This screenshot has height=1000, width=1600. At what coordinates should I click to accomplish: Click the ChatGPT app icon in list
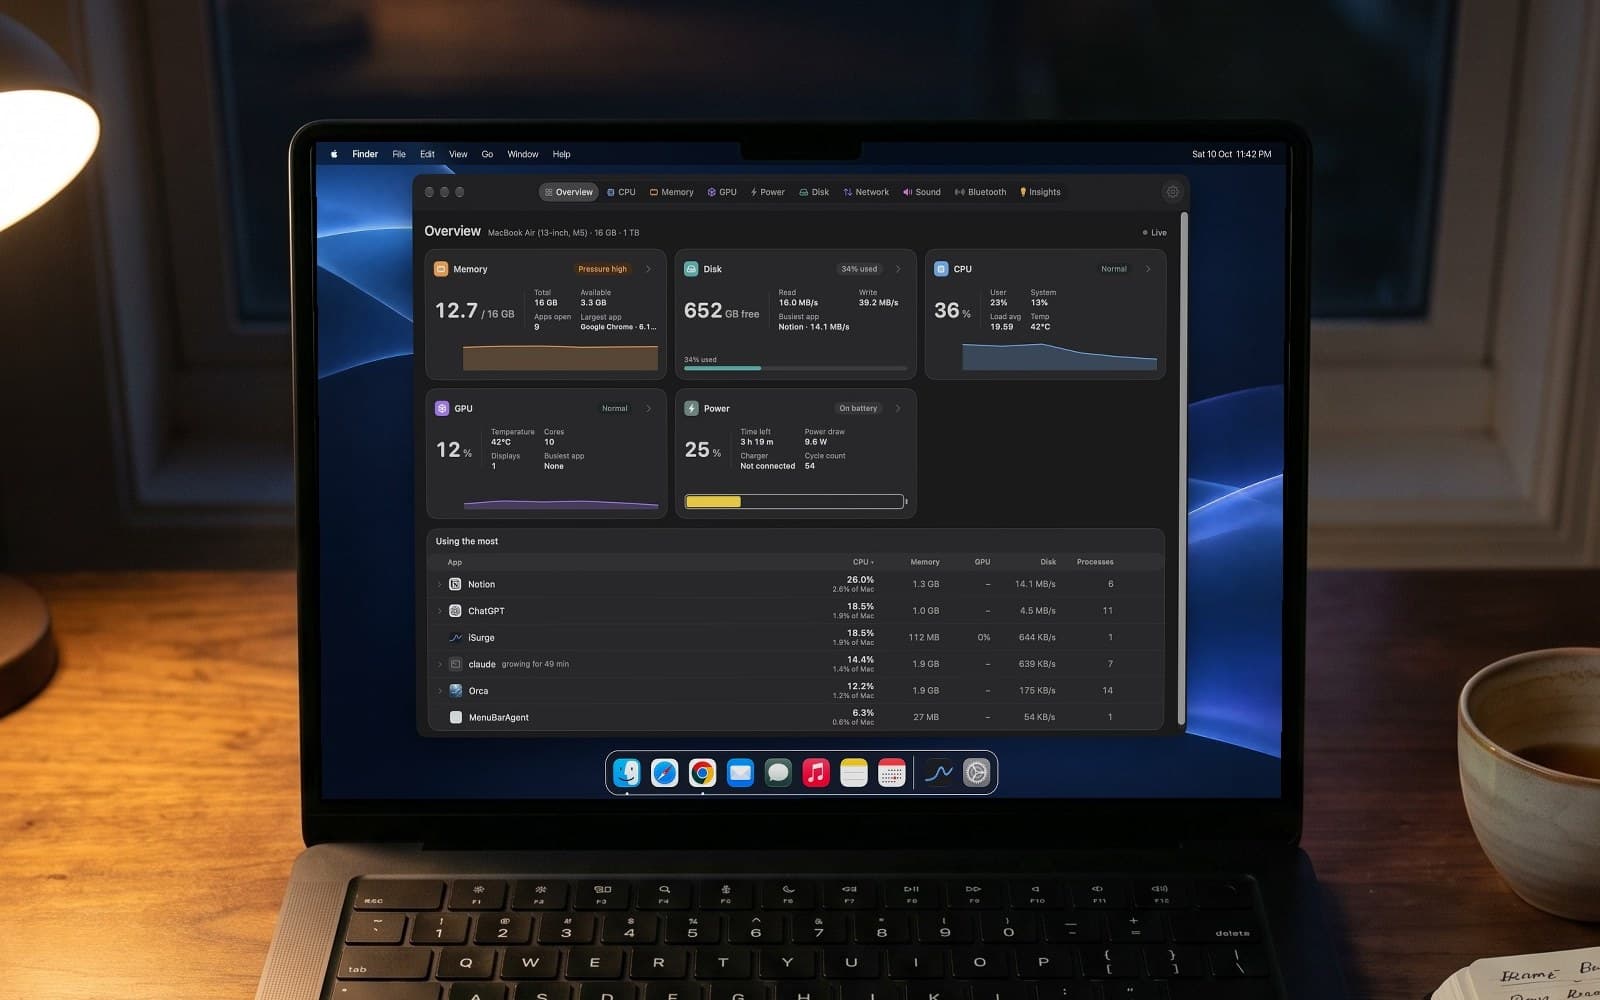455,611
